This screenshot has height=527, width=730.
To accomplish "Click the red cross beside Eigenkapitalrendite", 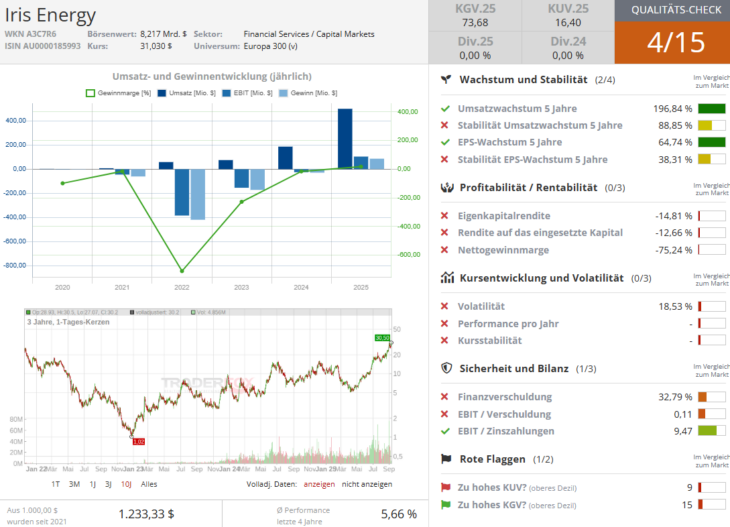I will (x=445, y=216).
